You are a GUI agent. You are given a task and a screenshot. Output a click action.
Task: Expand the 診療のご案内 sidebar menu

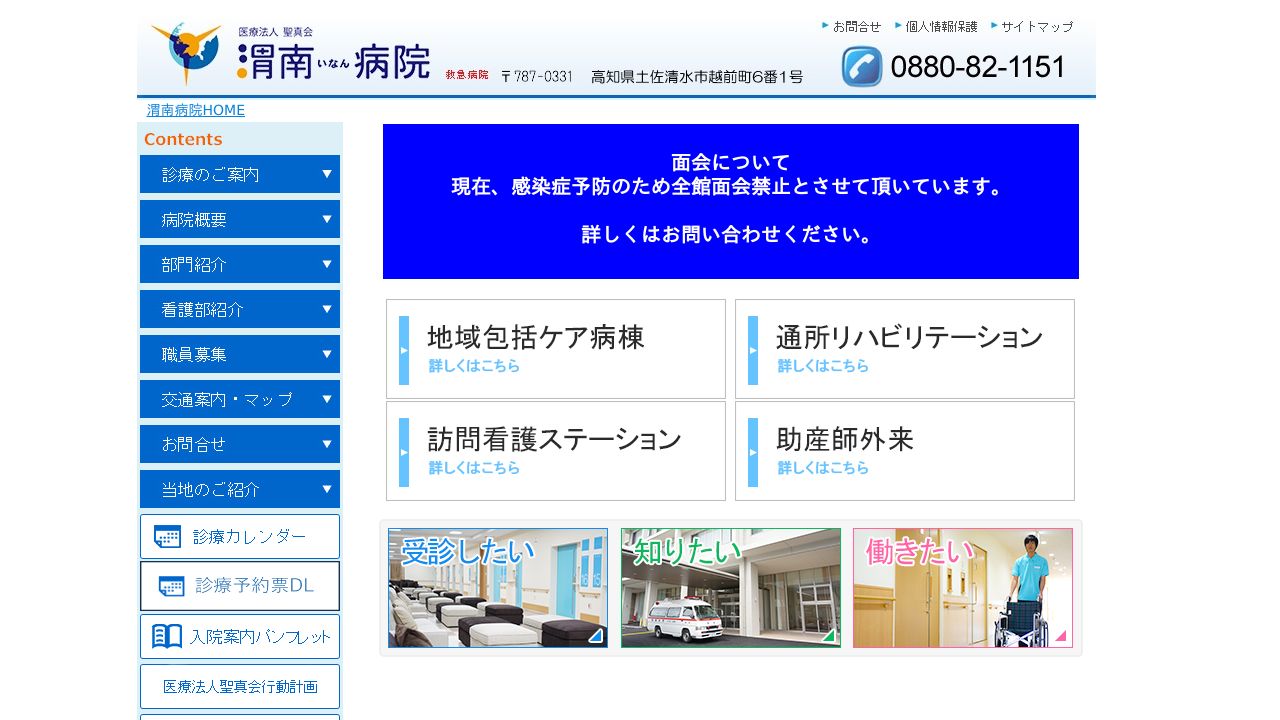239,174
